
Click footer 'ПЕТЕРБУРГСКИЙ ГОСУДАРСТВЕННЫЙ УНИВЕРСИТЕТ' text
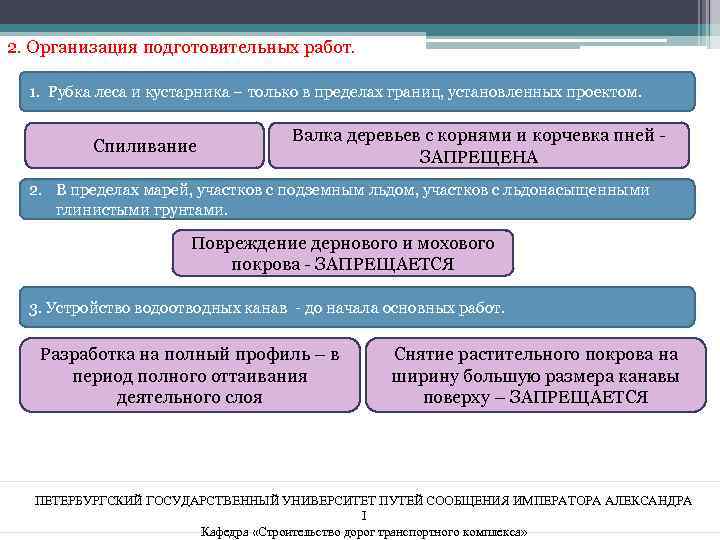[x=363, y=506]
